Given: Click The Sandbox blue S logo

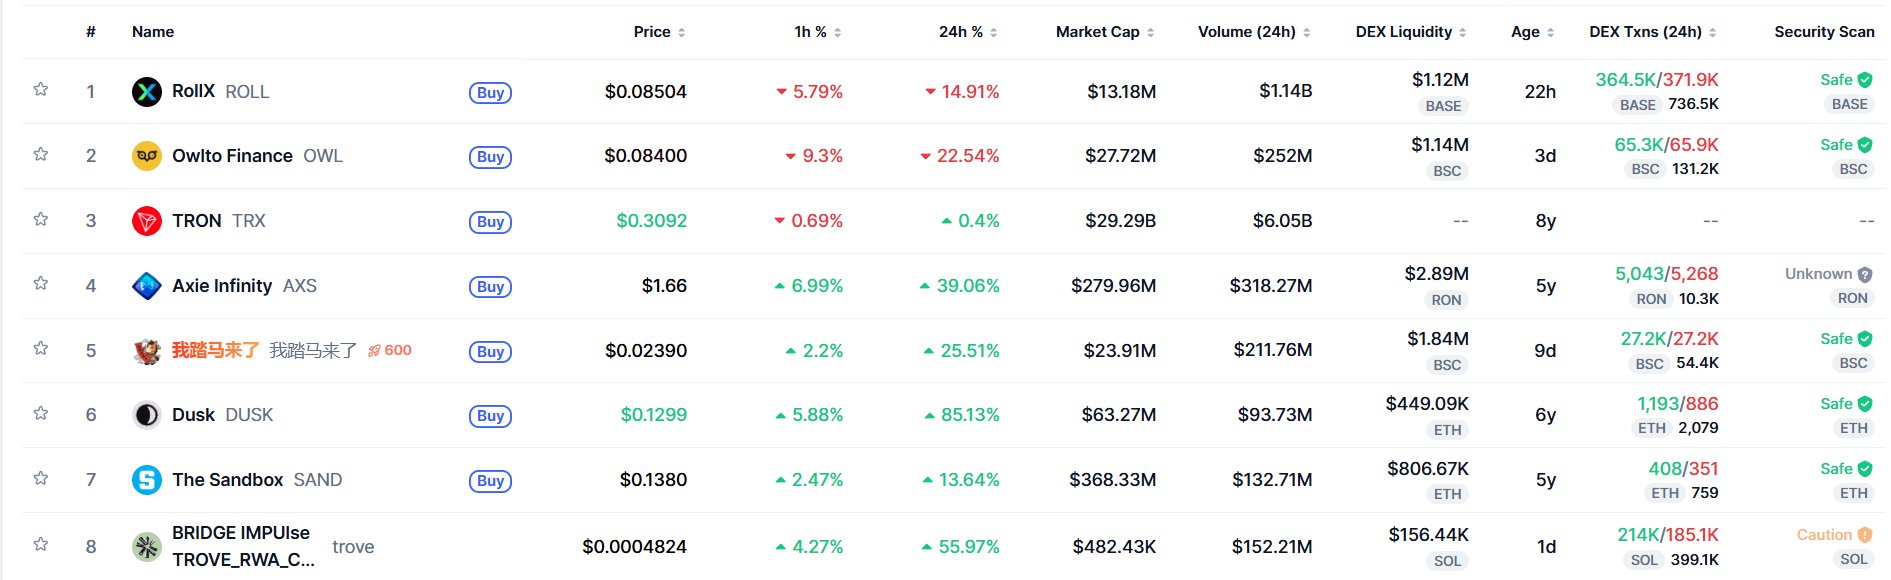Looking at the screenshot, I should point(147,480).
